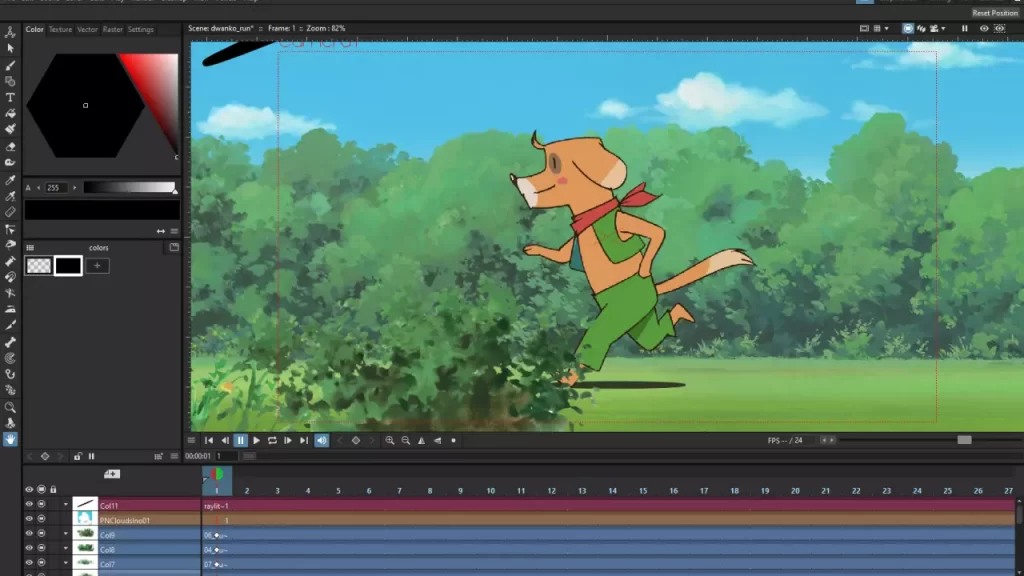
Task: Open the viewer grid options dropdown arrow
Action: (886, 29)
